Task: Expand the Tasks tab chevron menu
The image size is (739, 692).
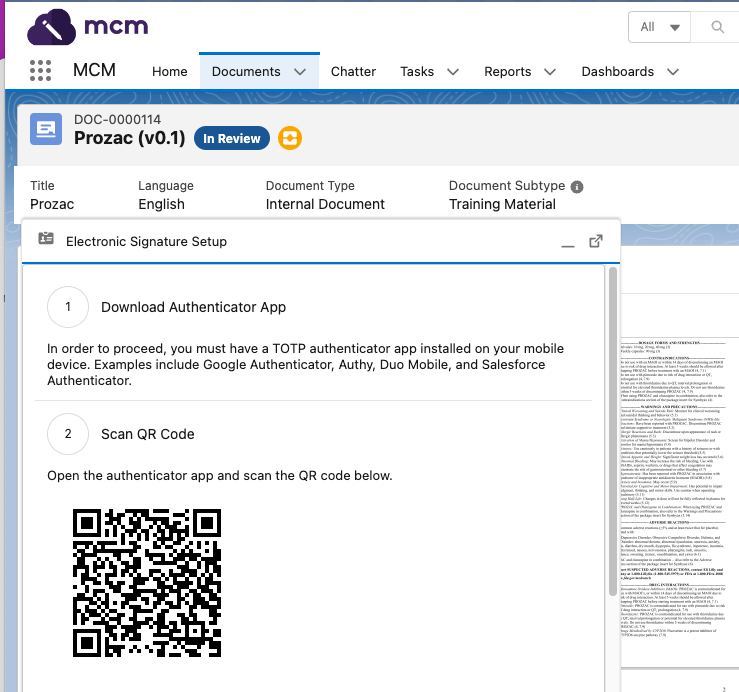Action: pyautogui.click(x=453, y=72)
